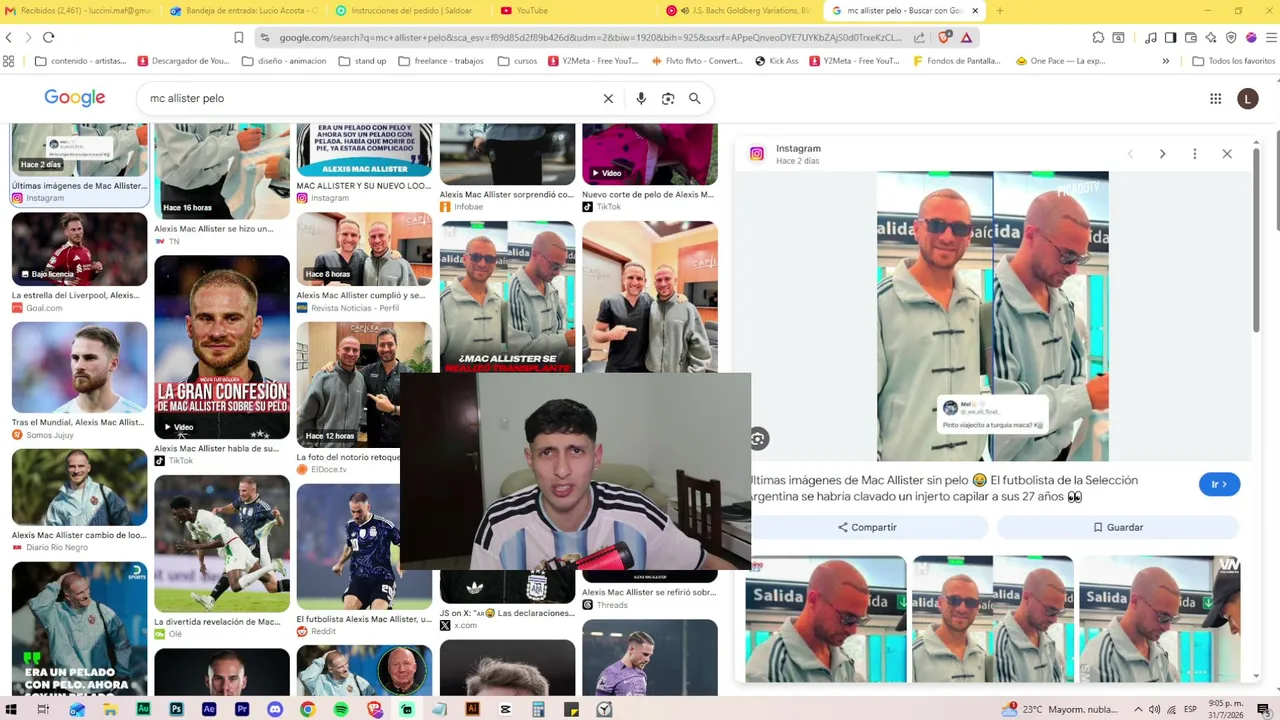Open the contenido - artistas bookmark folder
1280x720 pixels.
[81, 61]
